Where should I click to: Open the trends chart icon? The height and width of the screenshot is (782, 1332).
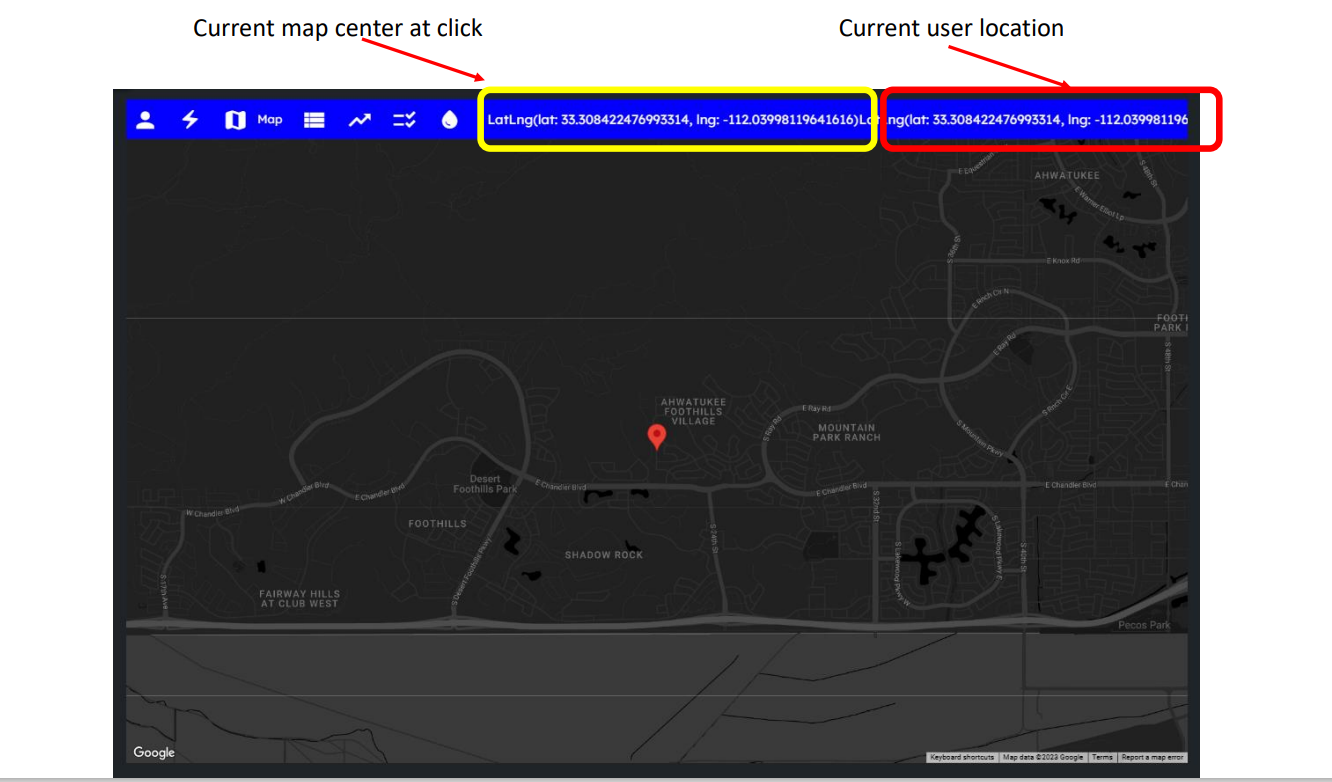click(359, 119)
